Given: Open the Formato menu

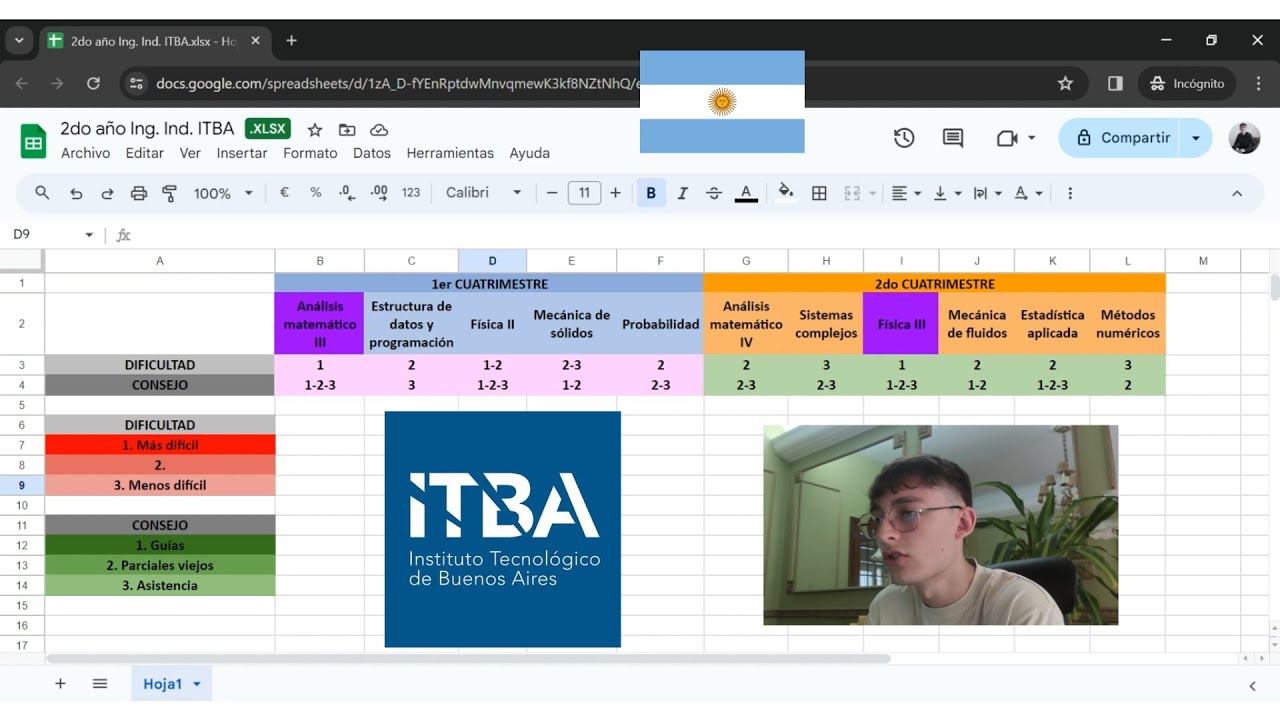Looking at the screenshot, I should [310, 153].
